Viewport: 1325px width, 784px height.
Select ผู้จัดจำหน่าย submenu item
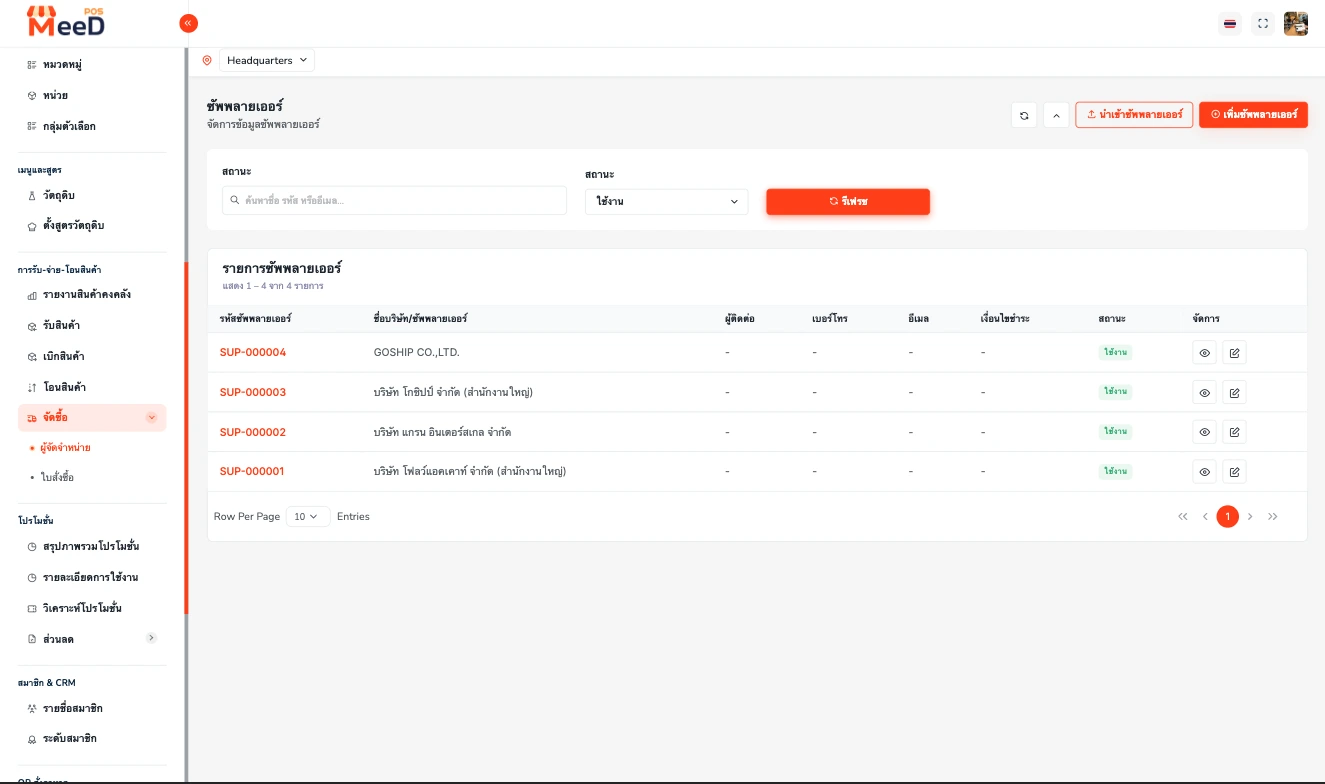click(65, 448)
